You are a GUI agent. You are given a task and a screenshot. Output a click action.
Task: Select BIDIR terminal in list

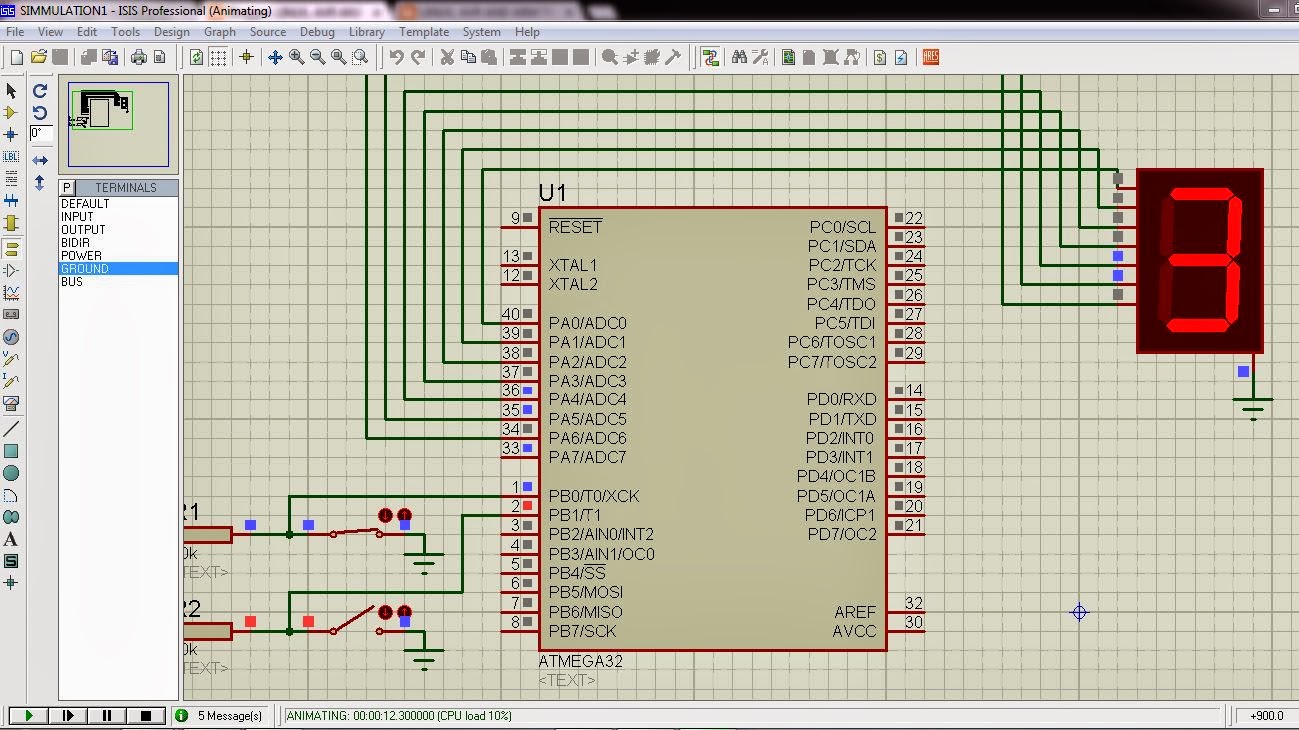(75, 243)
